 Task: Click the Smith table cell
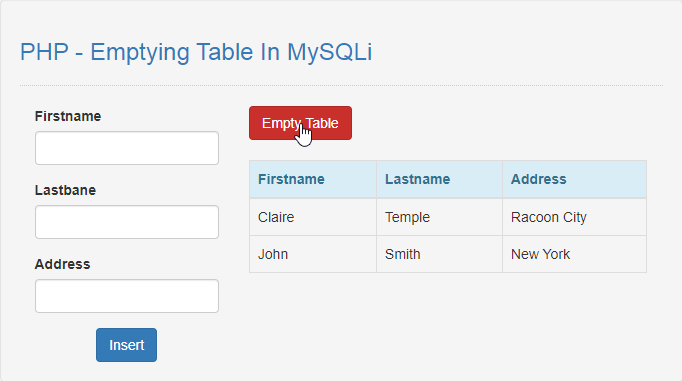coord(439,254)
